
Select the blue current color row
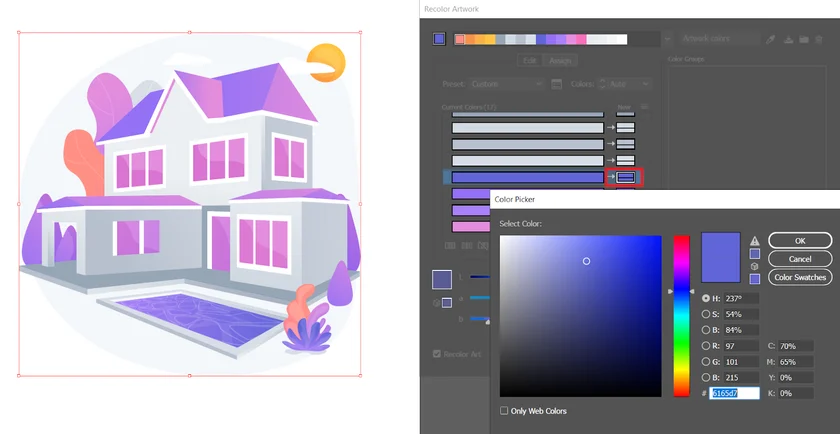coord(528,177)
